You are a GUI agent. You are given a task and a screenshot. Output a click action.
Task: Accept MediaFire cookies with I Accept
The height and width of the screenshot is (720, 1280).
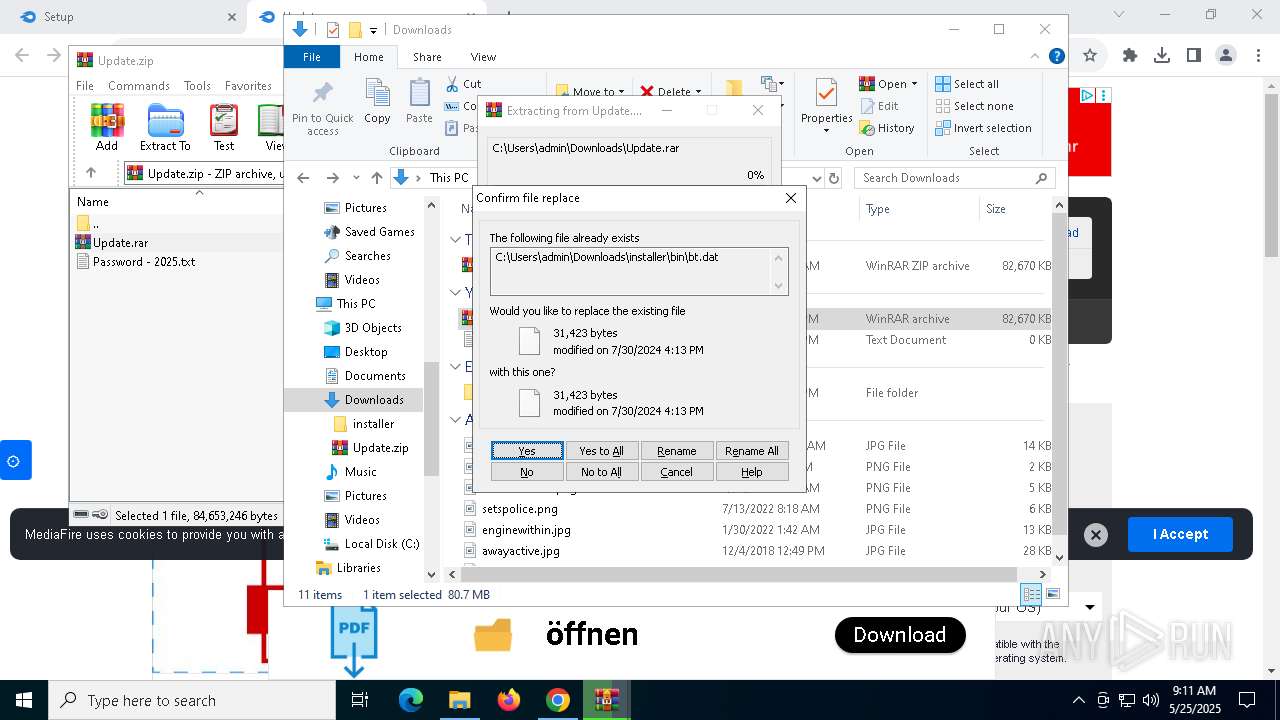point(1180,534)
